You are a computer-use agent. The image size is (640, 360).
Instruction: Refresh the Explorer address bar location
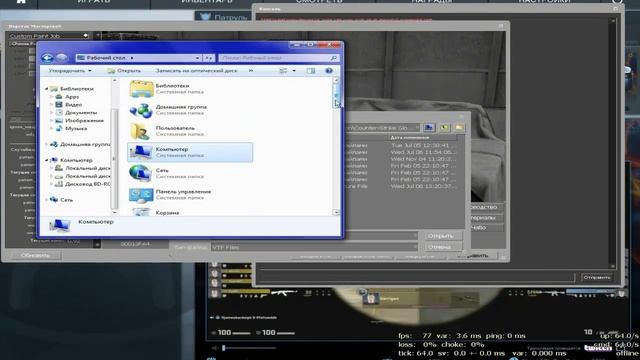(209, 58)
